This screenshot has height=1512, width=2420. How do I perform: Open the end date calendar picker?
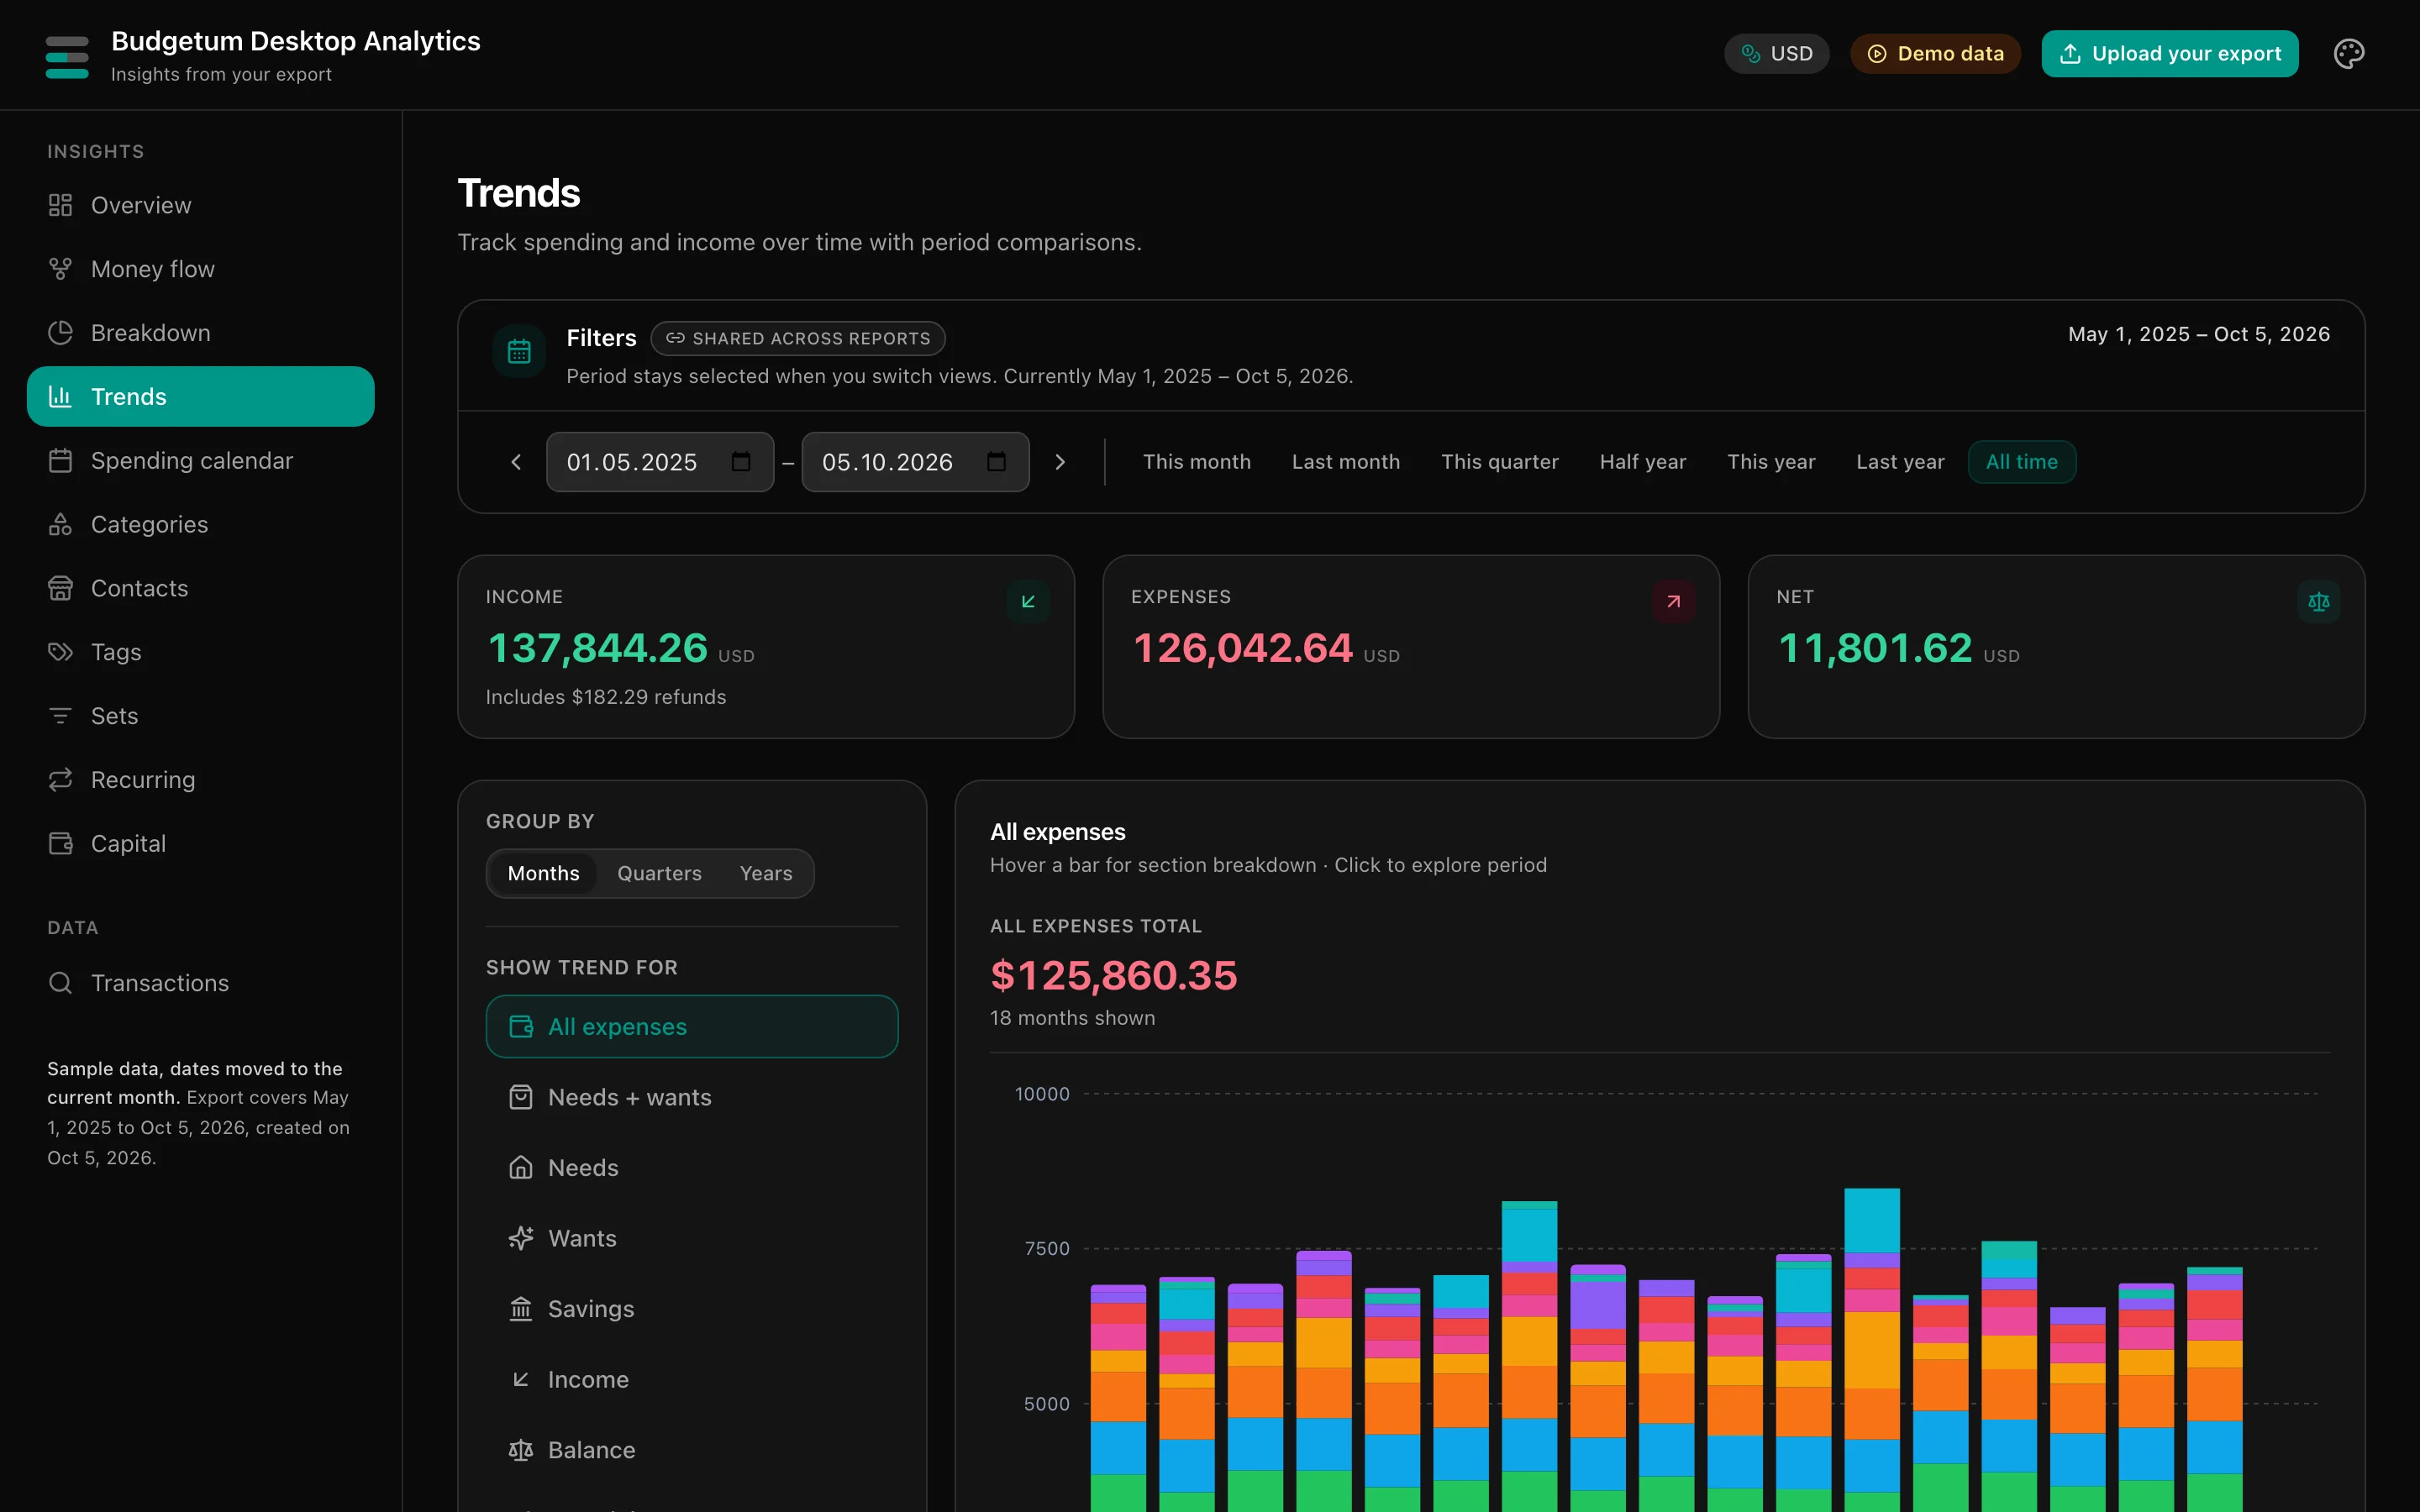[x=996, y=461]
